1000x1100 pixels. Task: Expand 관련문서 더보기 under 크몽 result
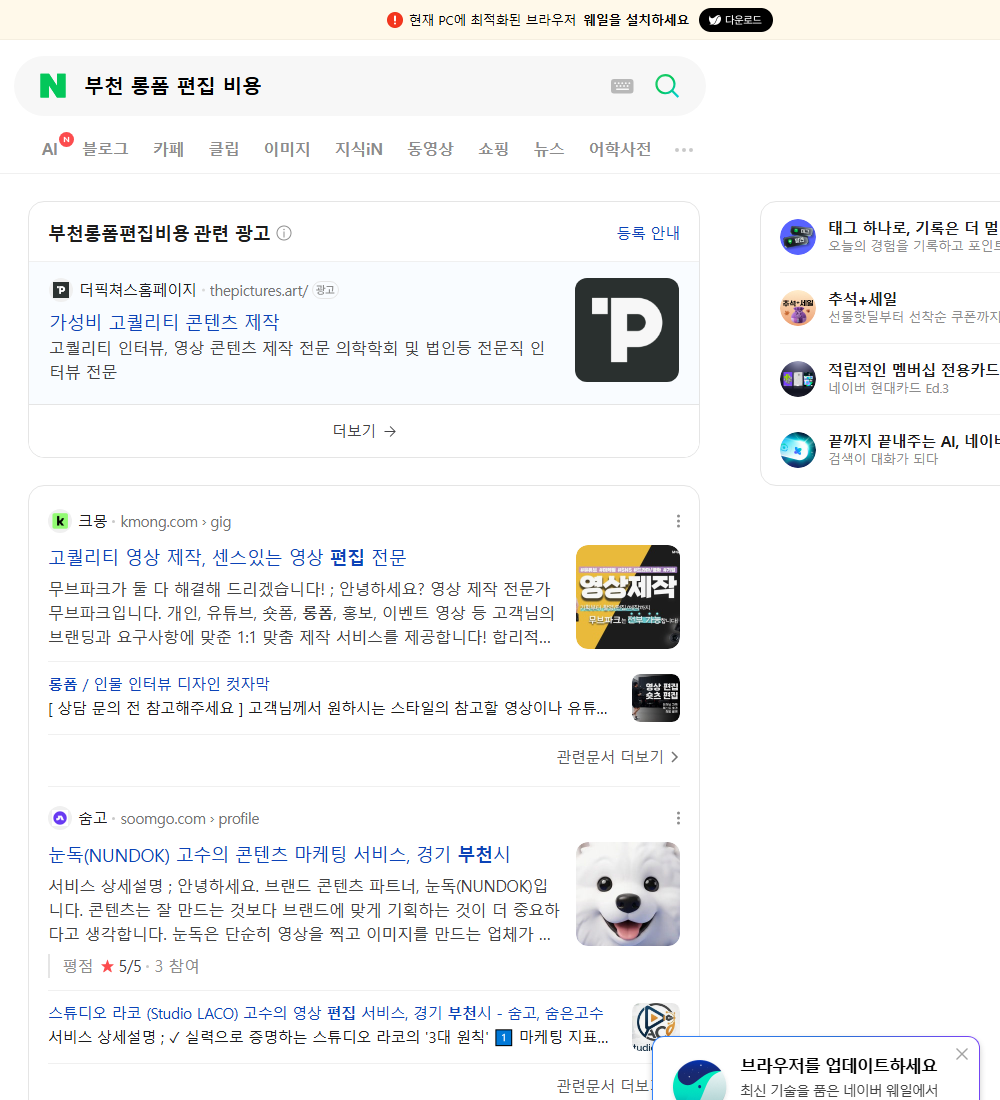tap(618, 757)
